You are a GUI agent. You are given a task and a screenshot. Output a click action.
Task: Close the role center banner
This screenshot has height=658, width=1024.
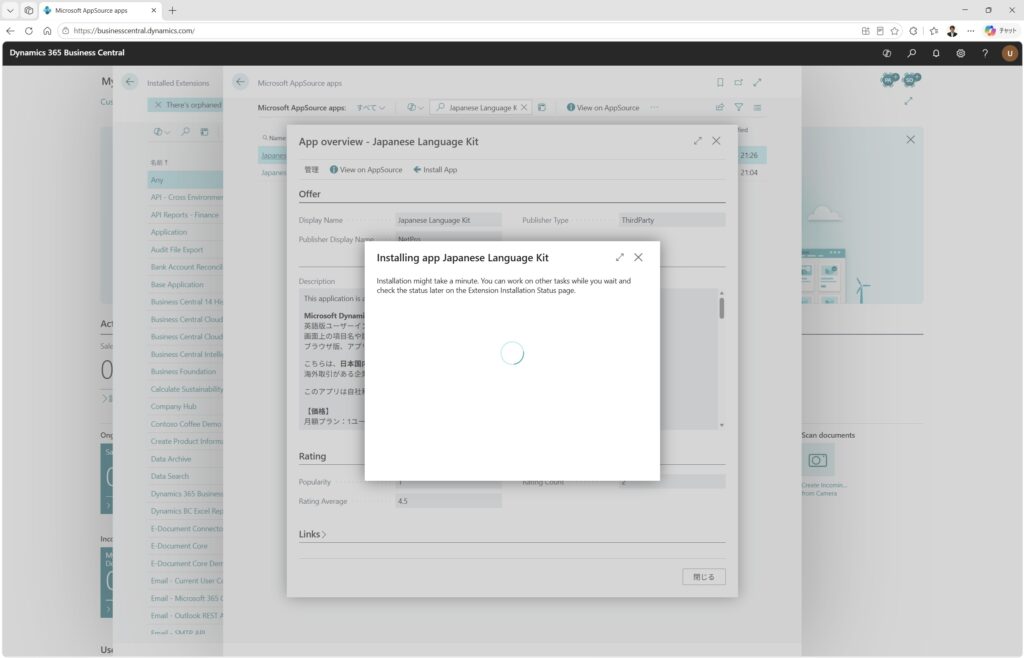point(910,140)
